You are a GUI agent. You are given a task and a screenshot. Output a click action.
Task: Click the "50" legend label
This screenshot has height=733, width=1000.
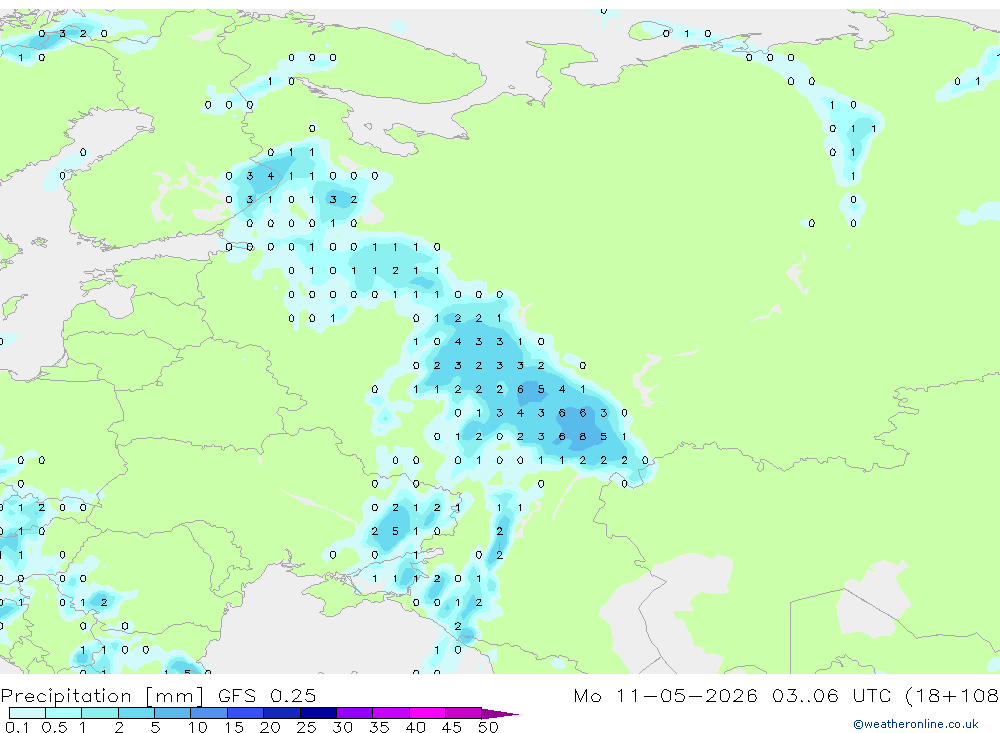[x=488, y=727]
